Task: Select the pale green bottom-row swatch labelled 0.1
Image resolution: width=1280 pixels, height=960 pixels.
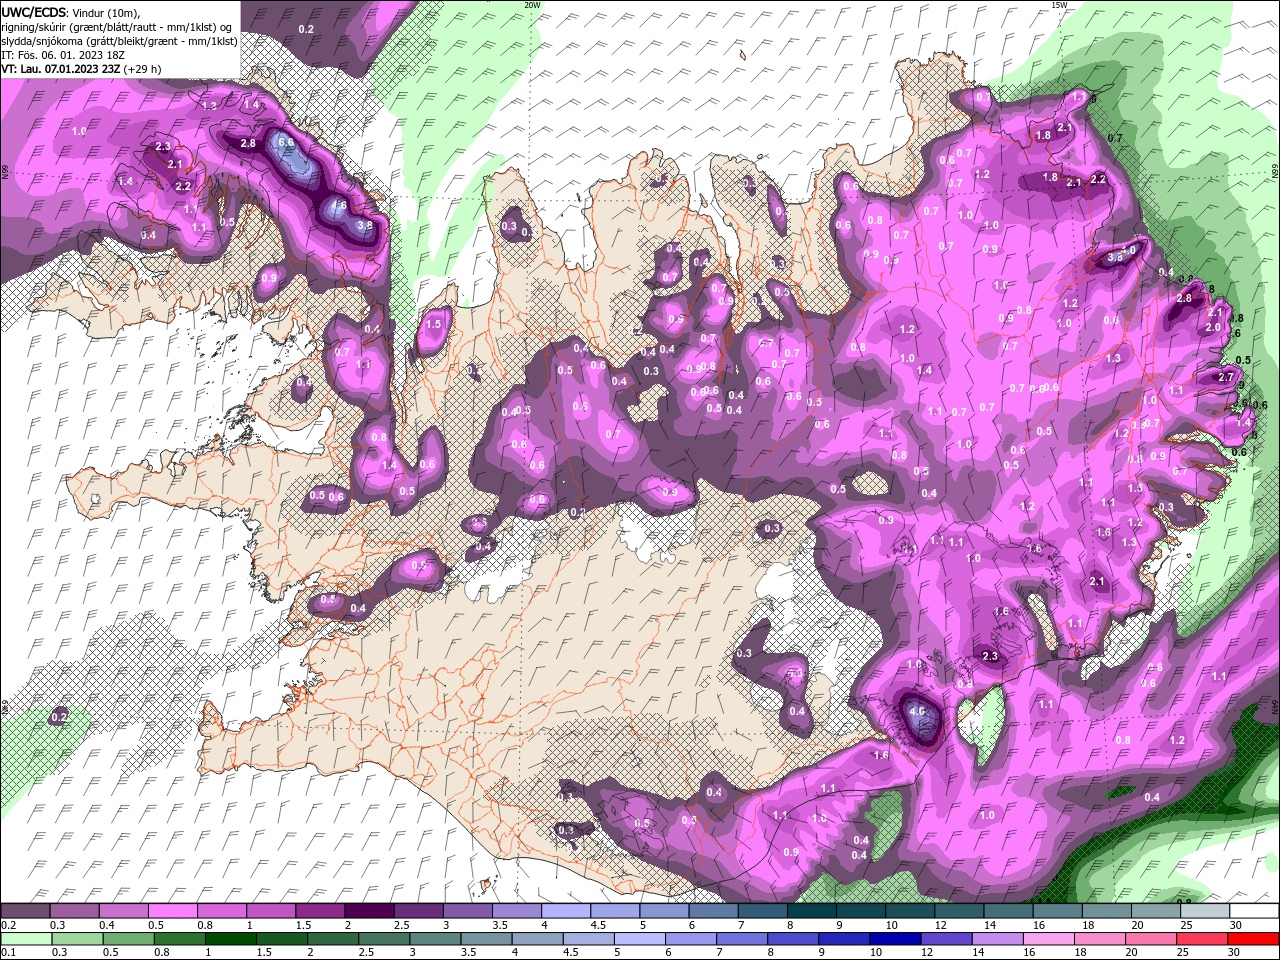Action: point(26,939)
